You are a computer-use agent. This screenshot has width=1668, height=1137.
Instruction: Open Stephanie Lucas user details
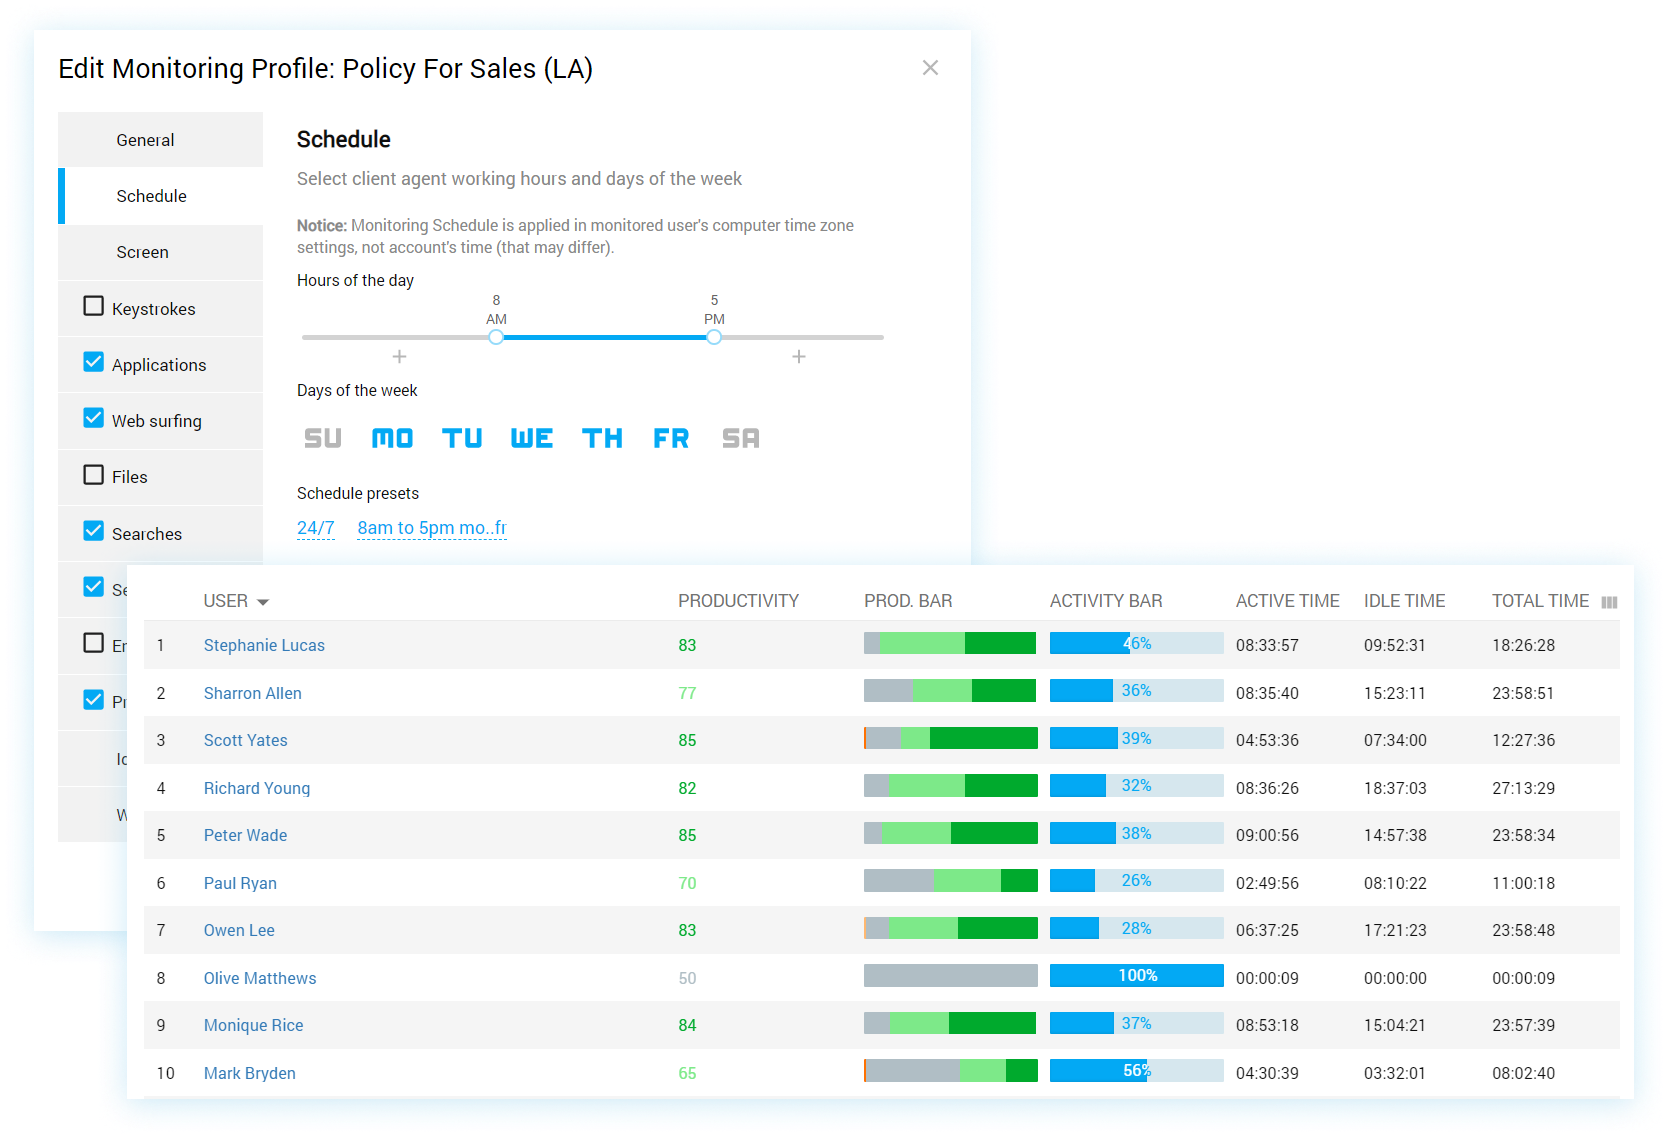pyautogui.click(x=264, y=645)
